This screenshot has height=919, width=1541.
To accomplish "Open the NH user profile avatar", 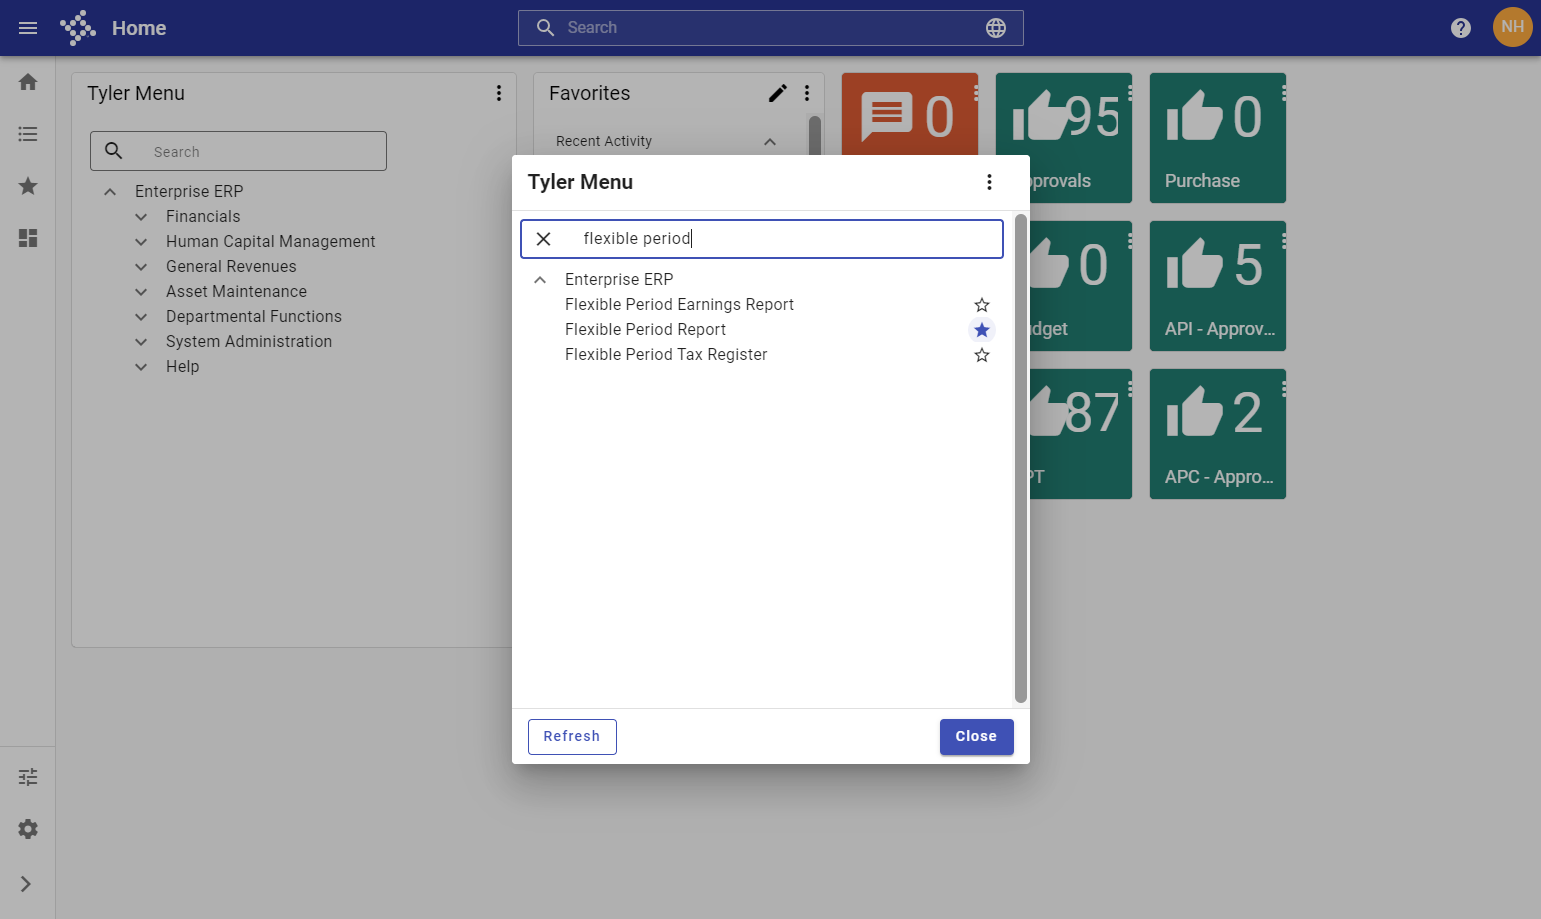I will (1513, 27).
